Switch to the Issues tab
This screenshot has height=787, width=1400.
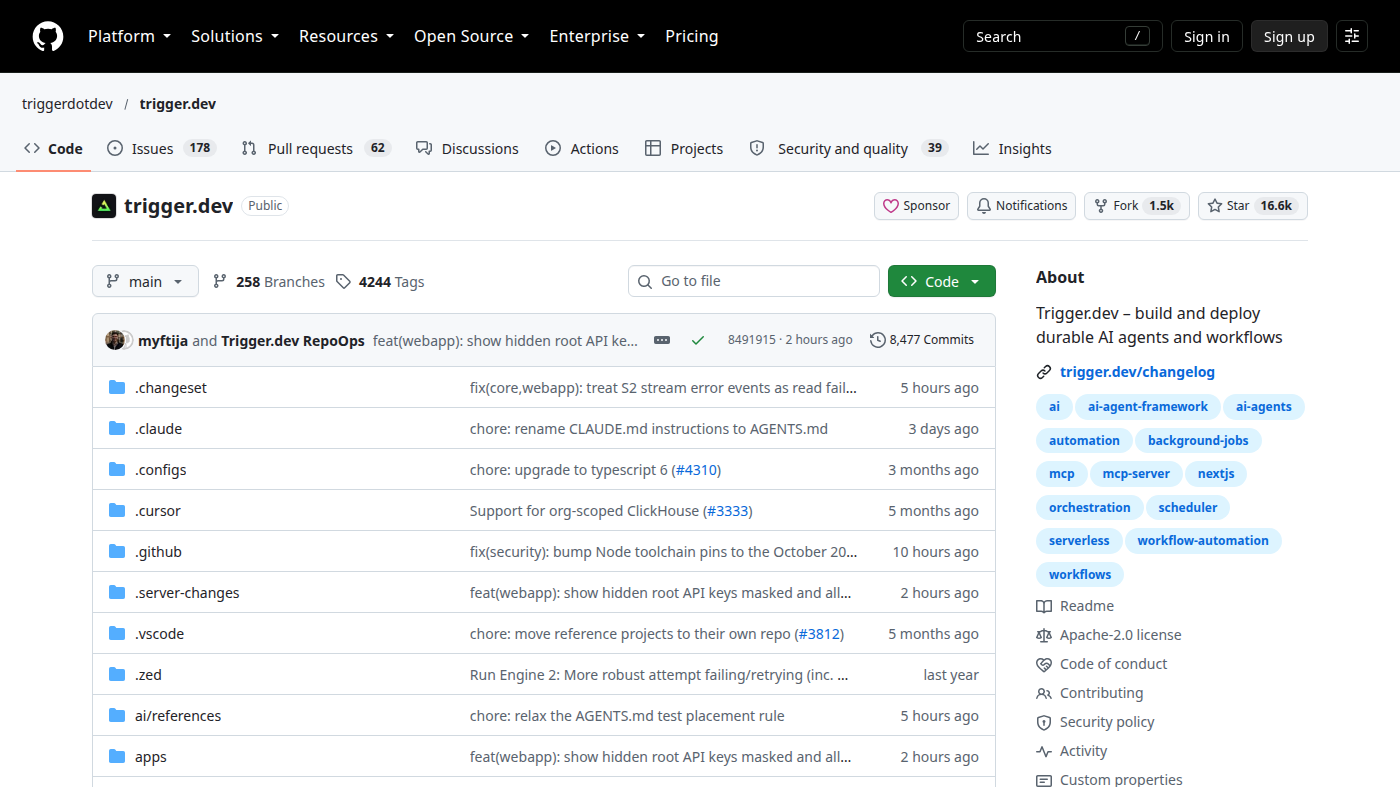tap(161, 149)
